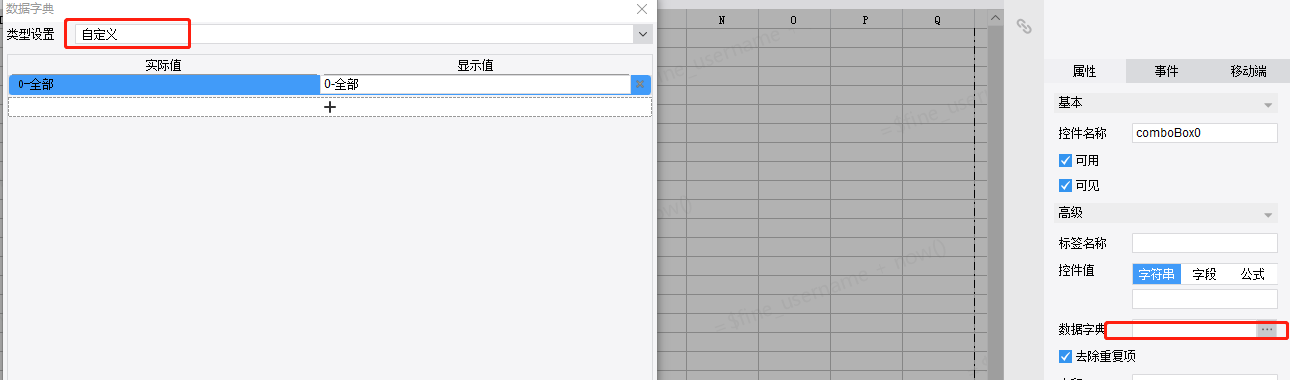The image size is (1290, 380).
Task: Switch to the 属性 tab
Action: (x=1084, y=71)
